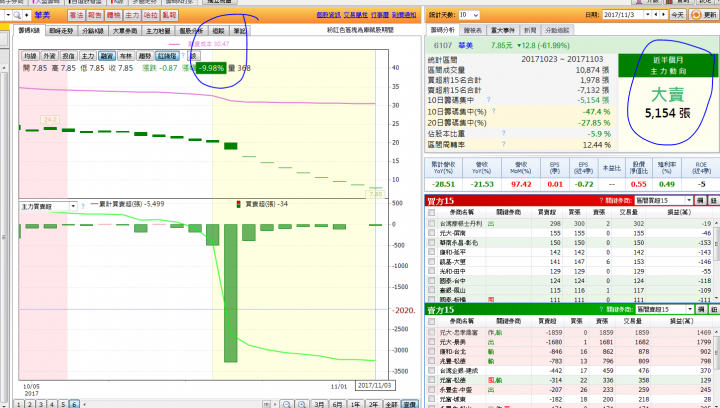Click the 今天 button
Screen dimensions: 720x408
coord(677,15)
